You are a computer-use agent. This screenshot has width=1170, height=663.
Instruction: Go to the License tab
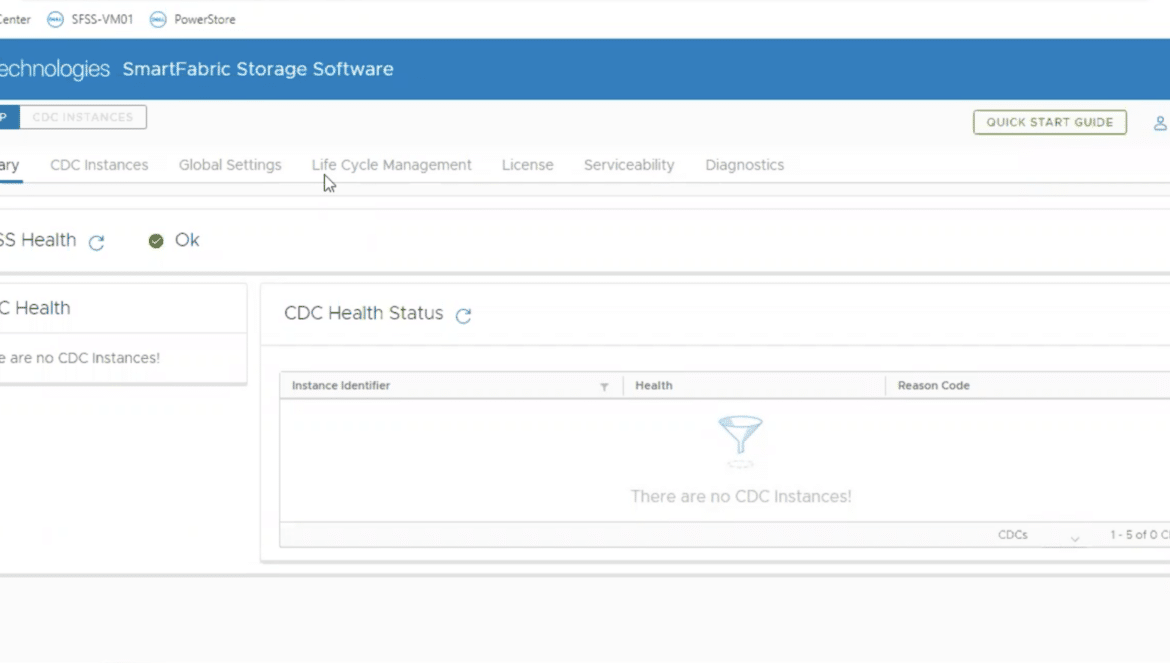coord(528,165)
